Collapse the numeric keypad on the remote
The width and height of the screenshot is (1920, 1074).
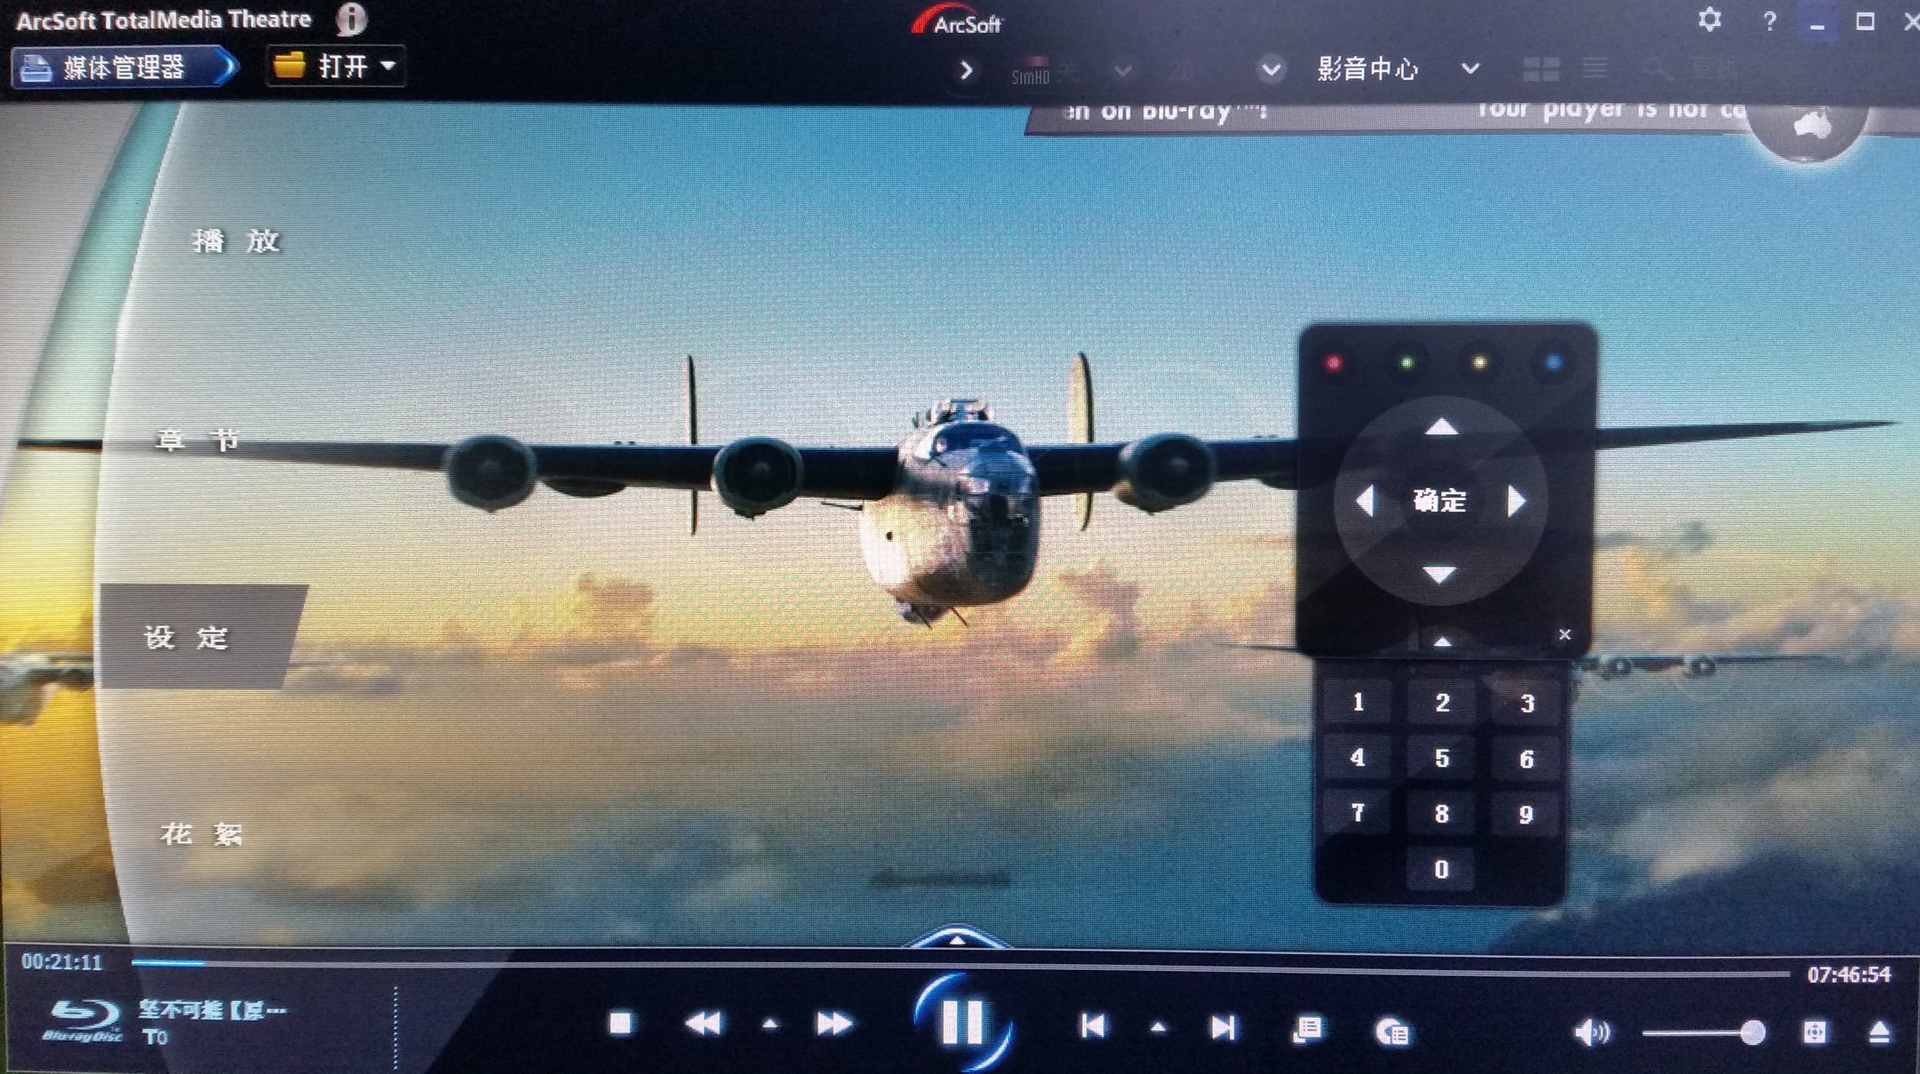point(1442,642)
